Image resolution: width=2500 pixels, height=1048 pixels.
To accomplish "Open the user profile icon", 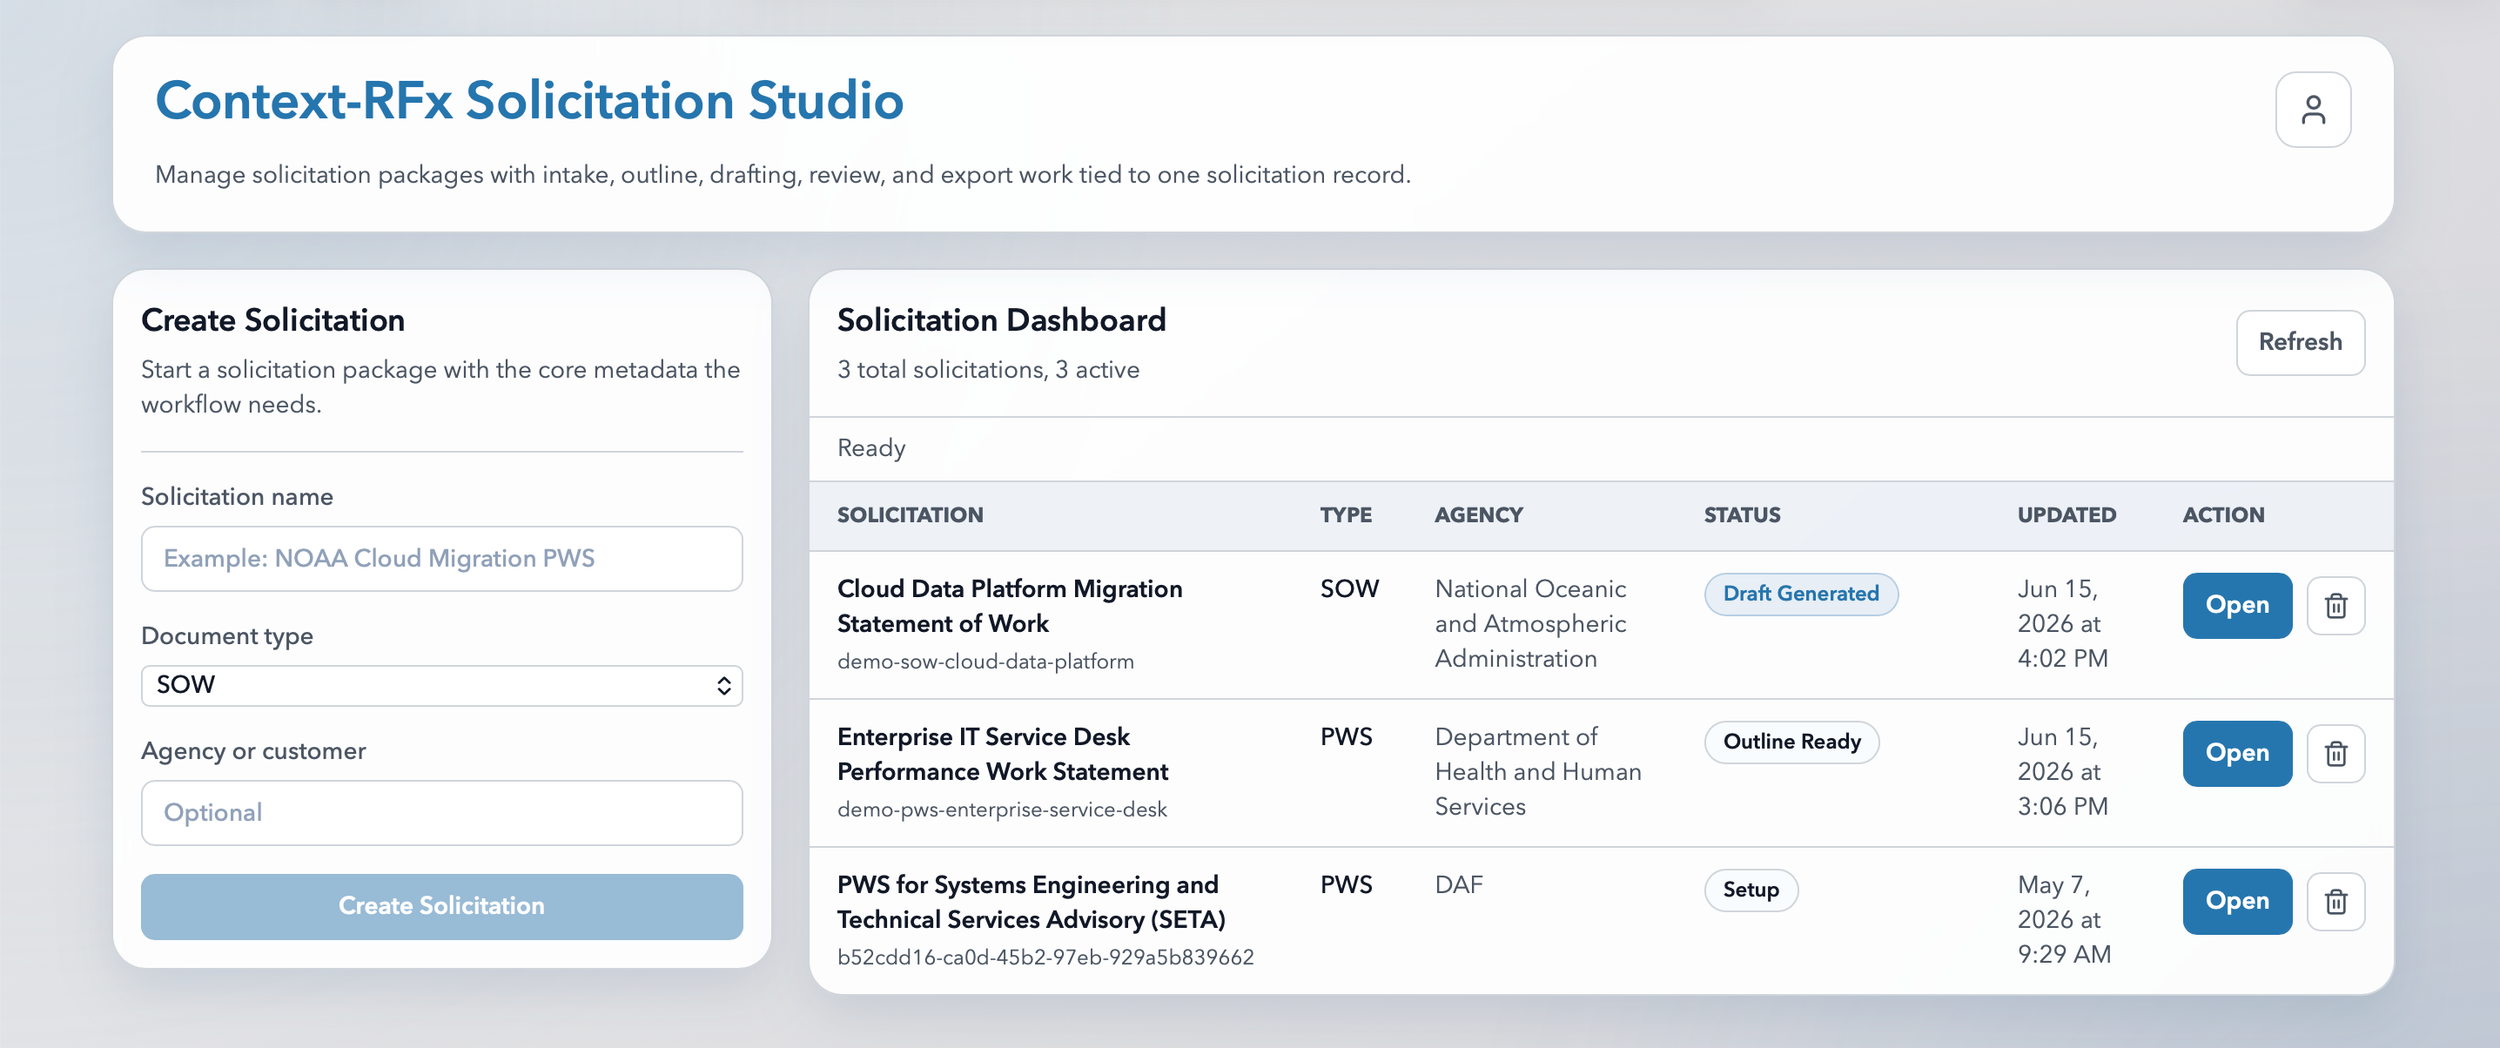I will click(2312, 109).
